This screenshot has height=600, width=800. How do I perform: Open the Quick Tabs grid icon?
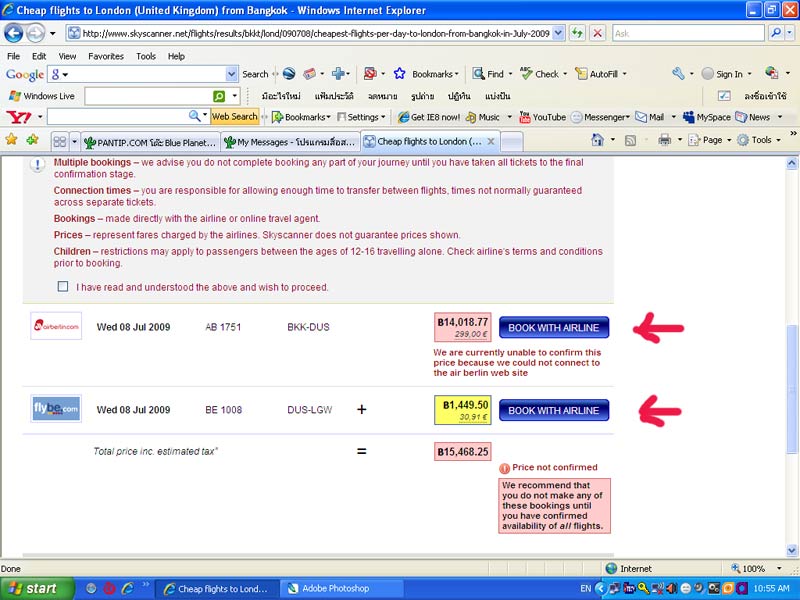pyautogui.click(x=60, y=141)
